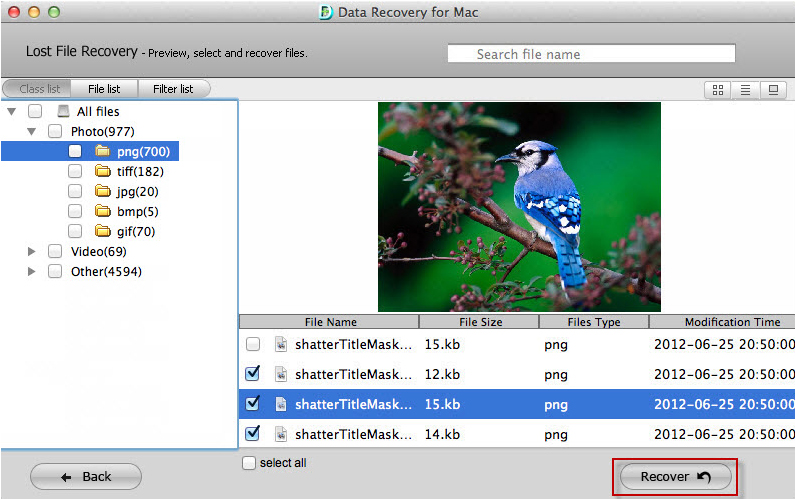Switch to preview view icon
795x499 pixels.
tap(773, 89)
